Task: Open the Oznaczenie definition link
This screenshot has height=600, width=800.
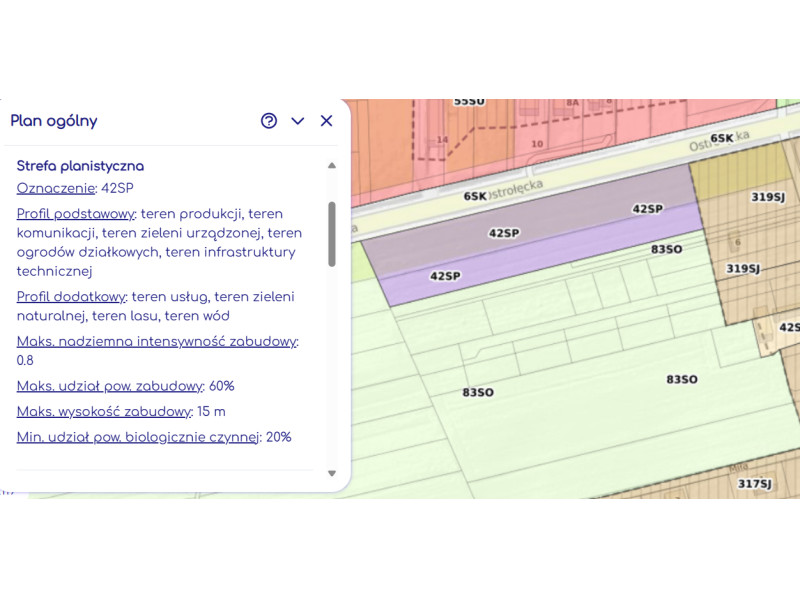Action: (x=56, y=188)
